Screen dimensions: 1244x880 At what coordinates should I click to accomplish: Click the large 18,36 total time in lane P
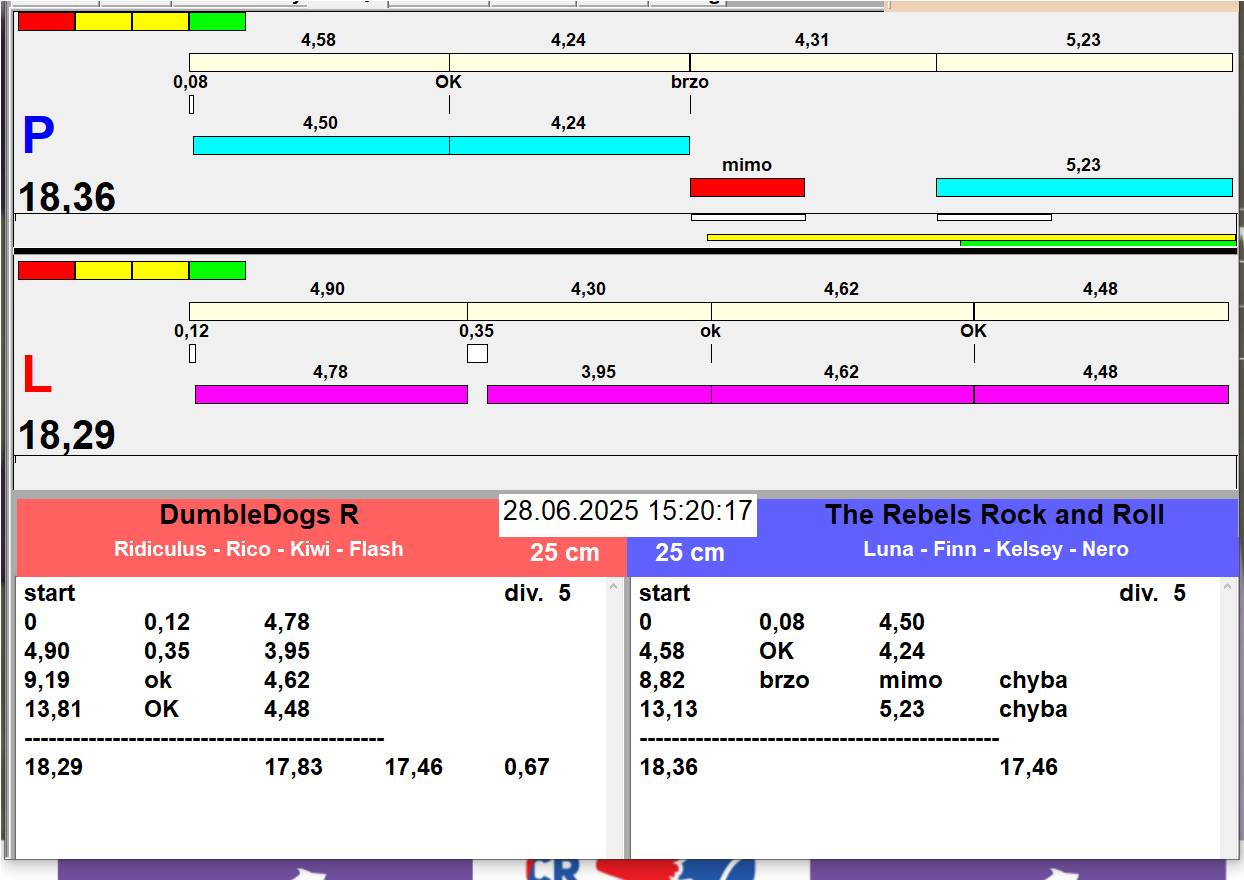67,197
